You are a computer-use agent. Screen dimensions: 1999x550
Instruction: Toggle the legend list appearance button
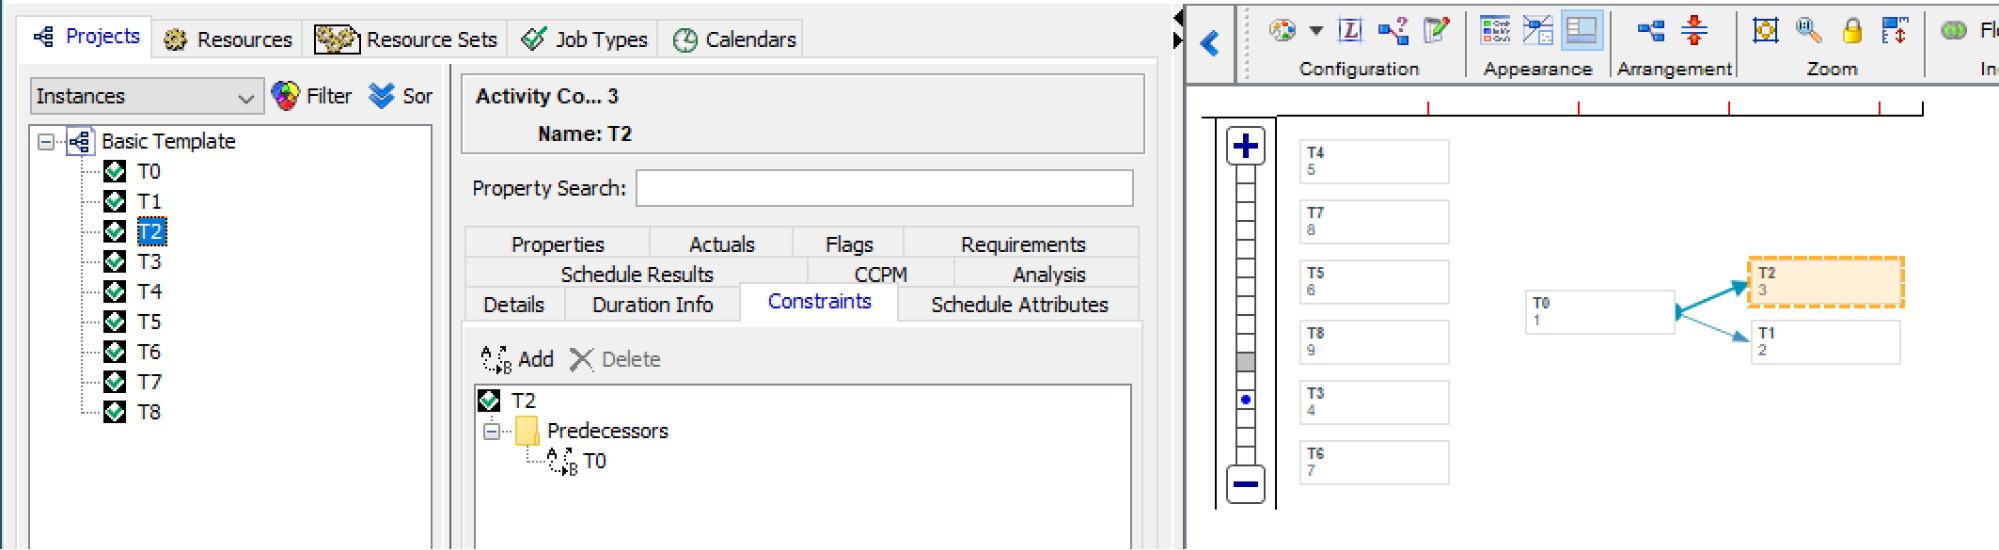tap(1495, 30)
